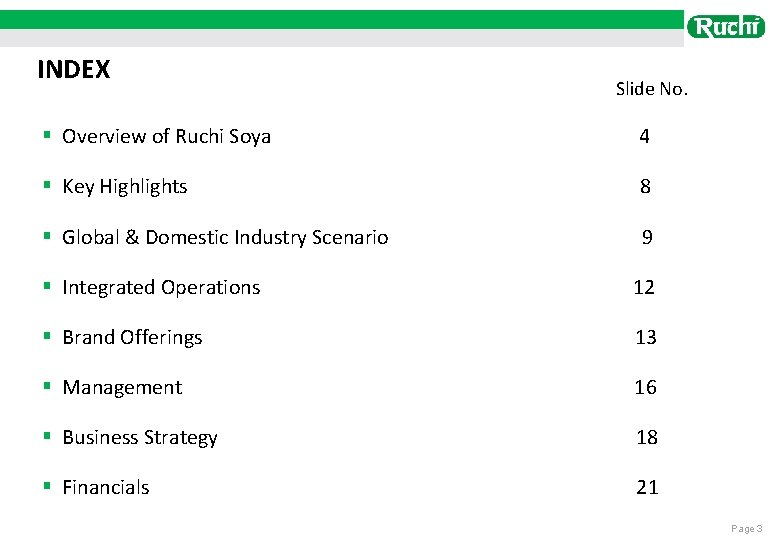Select slide number 21 beside Financials
780x540 pixels.
[647, 488]
